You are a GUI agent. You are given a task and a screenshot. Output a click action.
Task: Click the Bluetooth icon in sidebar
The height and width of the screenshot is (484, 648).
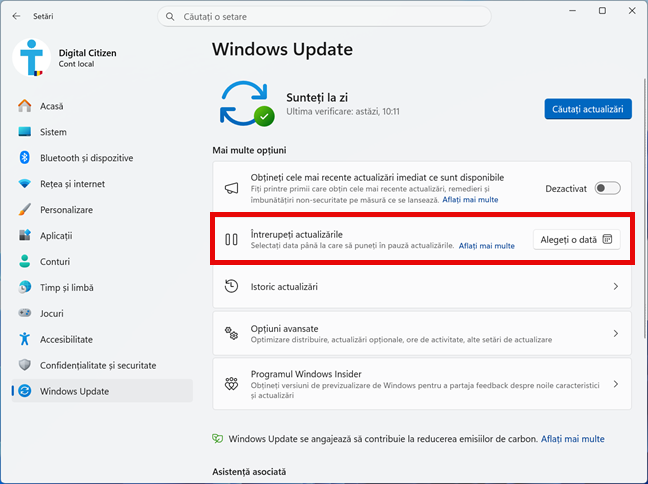pyautogui.click(x=25, y=157)
